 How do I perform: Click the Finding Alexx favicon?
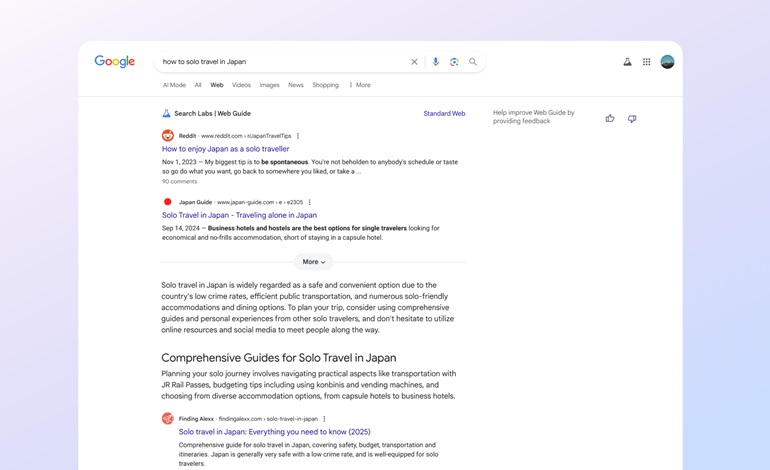click(168, 418)
